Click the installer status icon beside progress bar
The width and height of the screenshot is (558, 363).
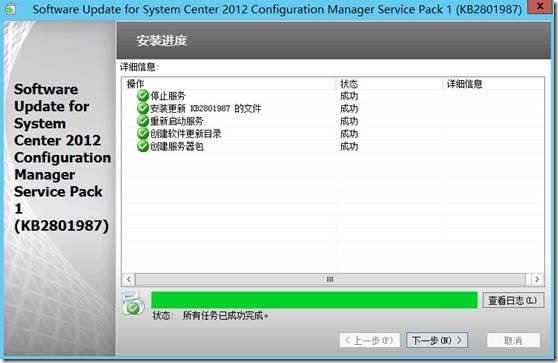pos(133,303)
